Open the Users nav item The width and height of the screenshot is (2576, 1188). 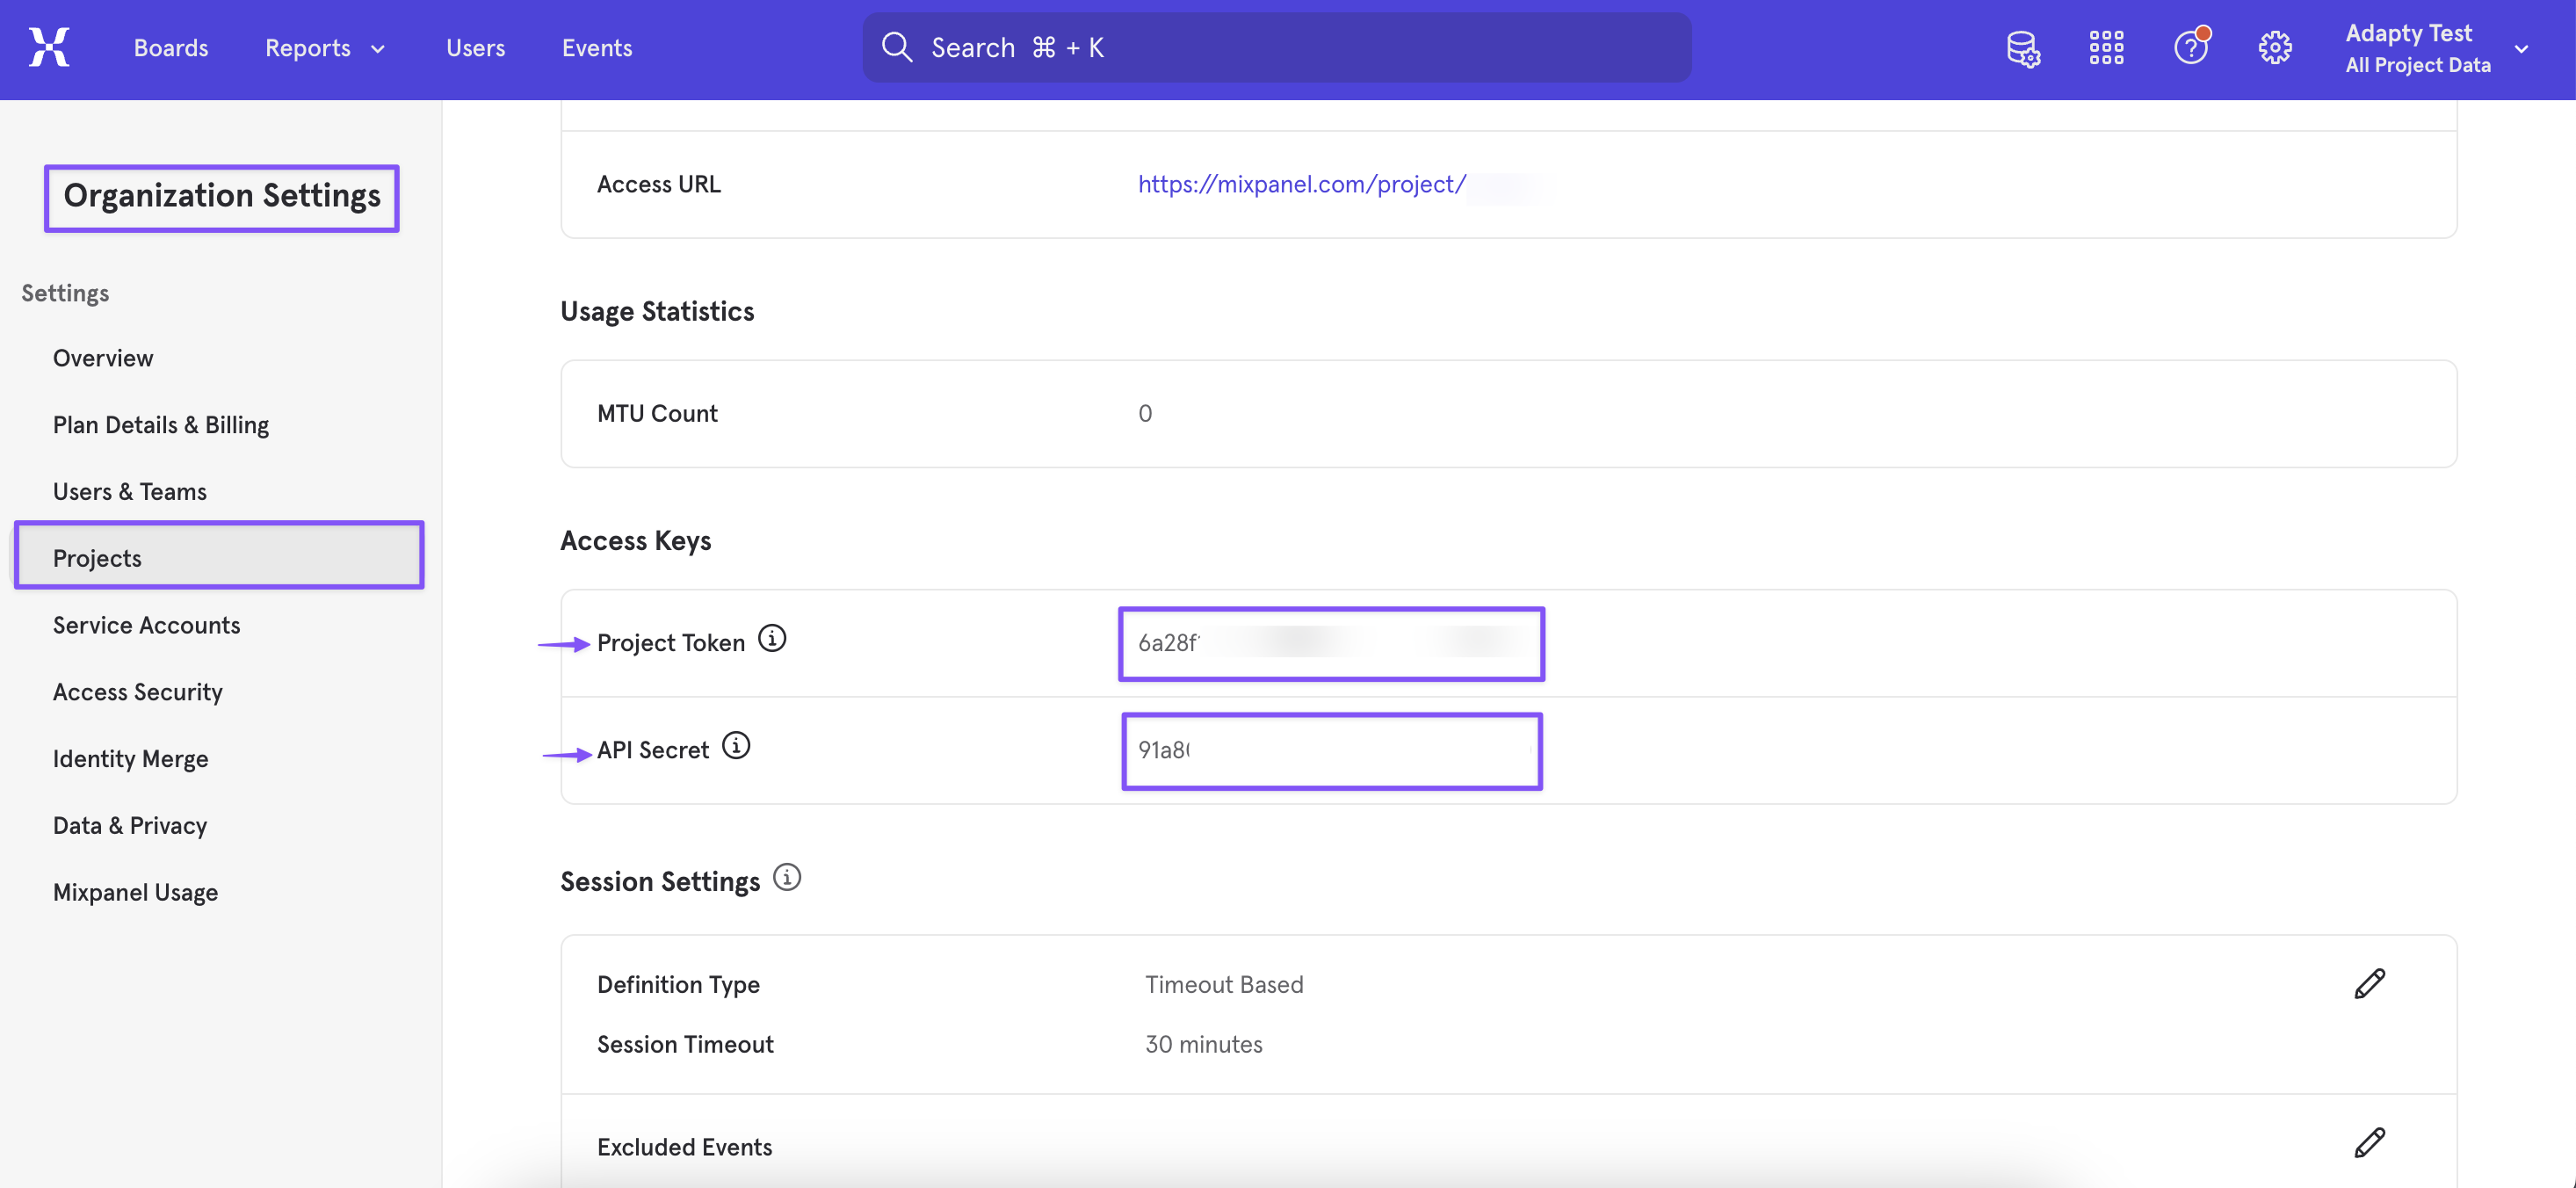click(x=475, y=48)
